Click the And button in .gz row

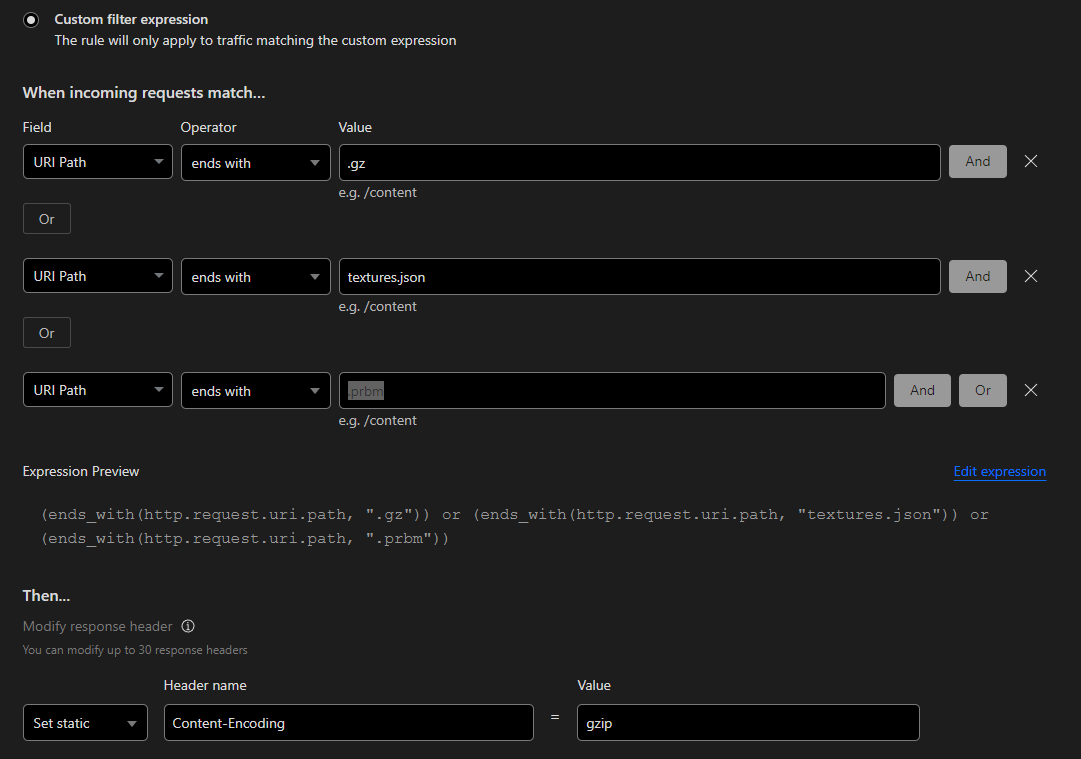coord(977,162)
